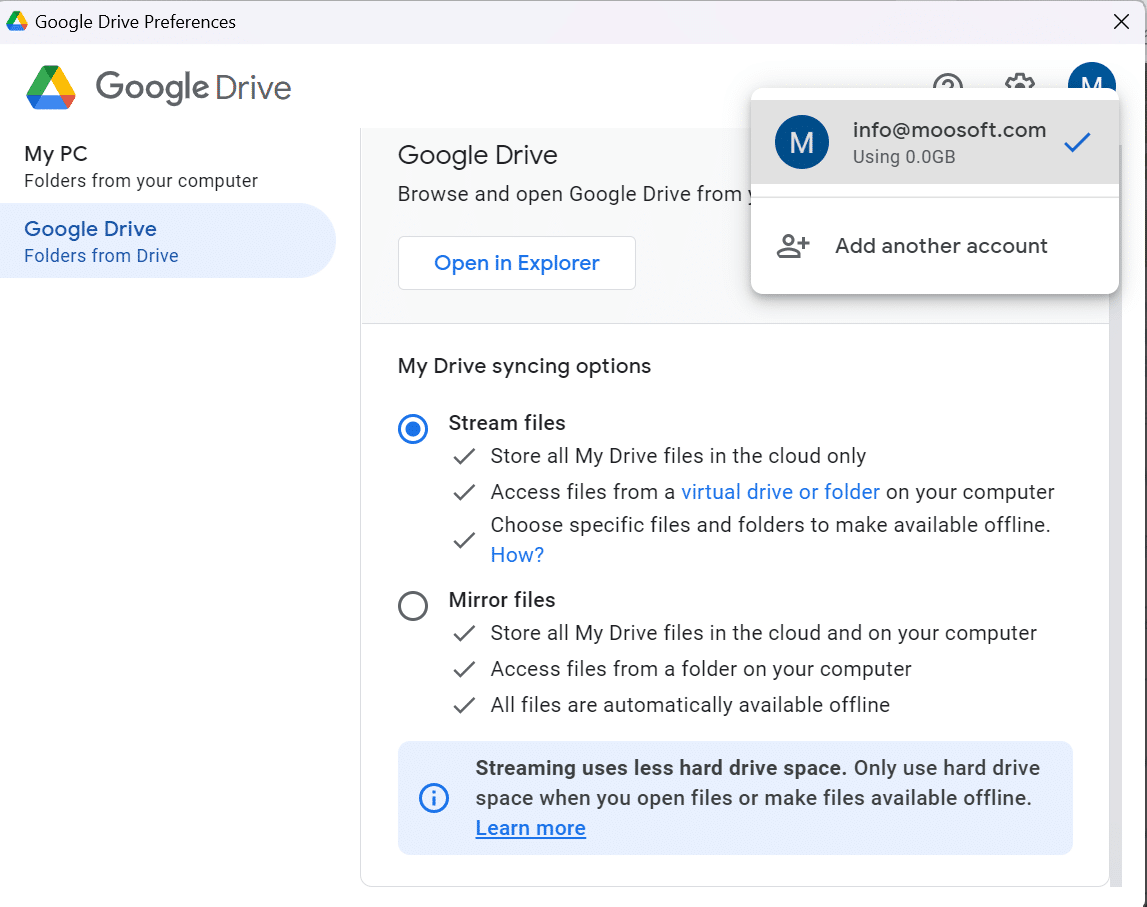Open the help question mark icon
The height and width of the screenshot is (907, 1147).
pyautogui.click(x=948, y=80)
